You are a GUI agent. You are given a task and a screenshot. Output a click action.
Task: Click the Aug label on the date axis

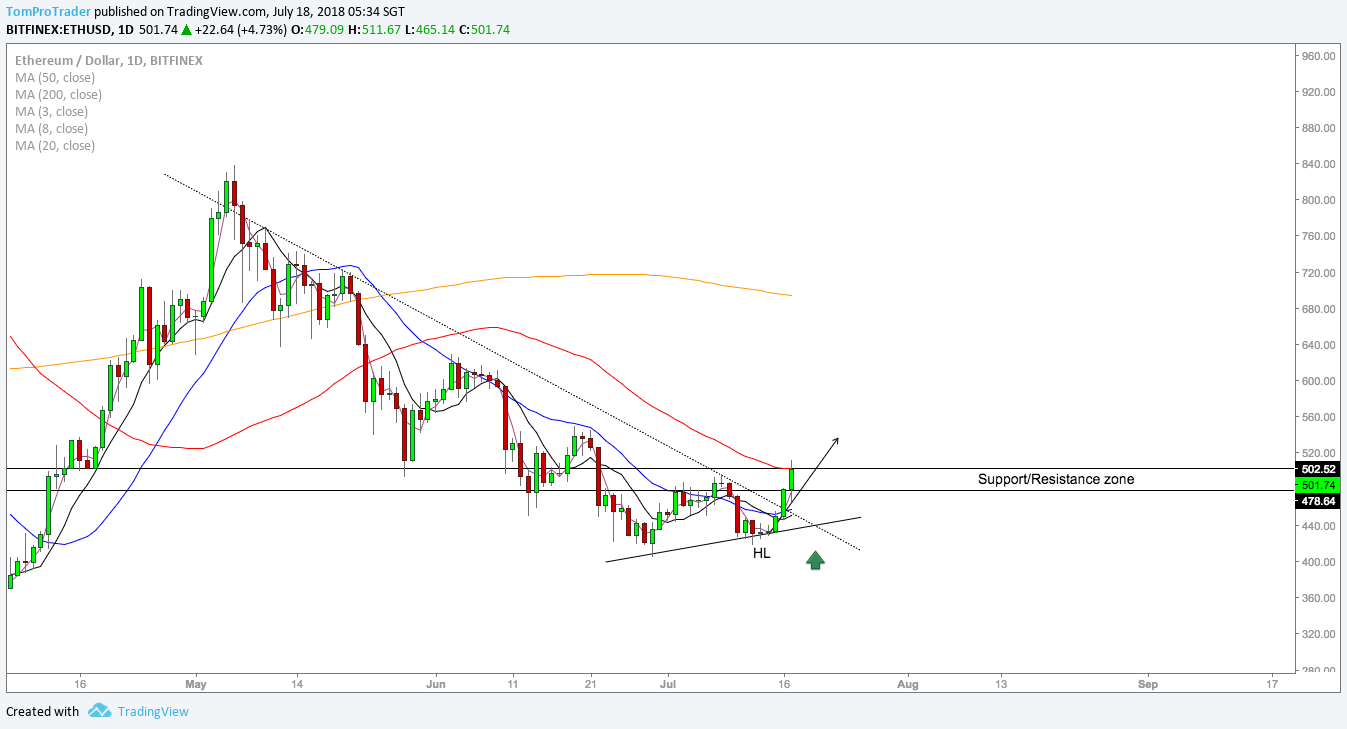[907, 685]
